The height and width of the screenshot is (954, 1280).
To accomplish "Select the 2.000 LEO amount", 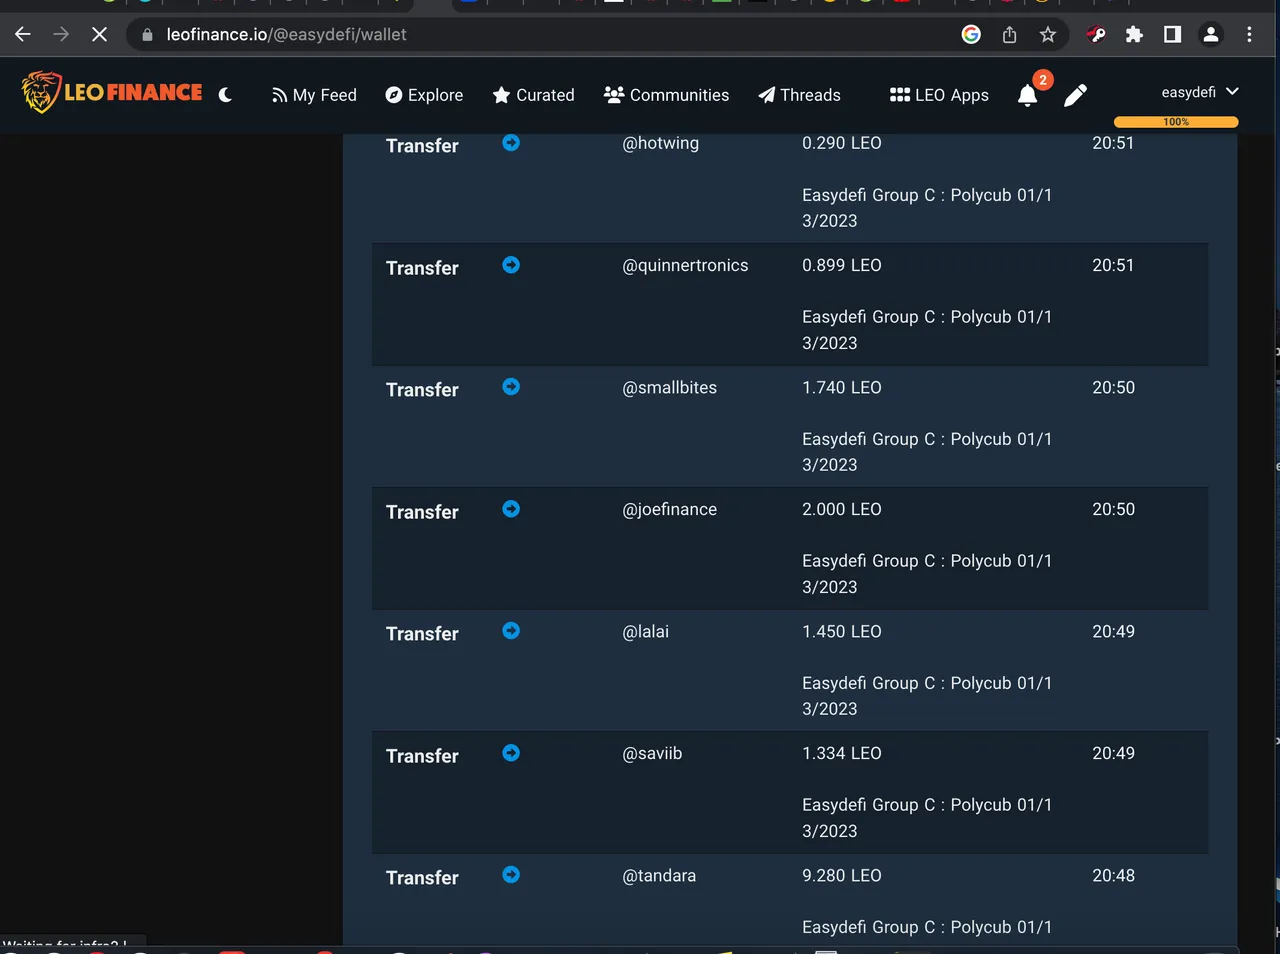I will point(842,509).
